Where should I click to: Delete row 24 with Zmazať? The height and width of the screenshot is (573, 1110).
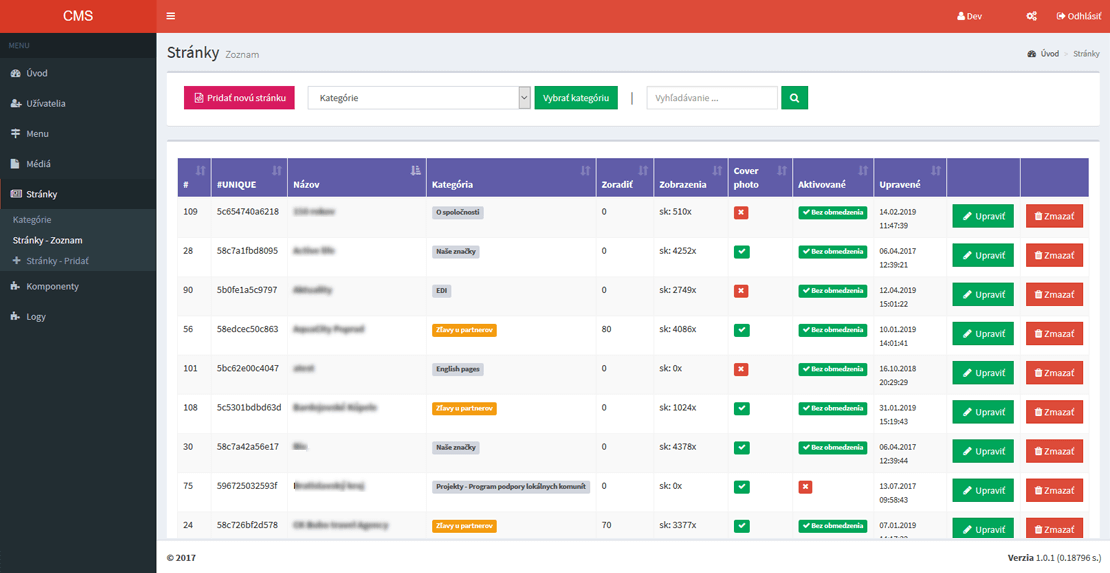1055,530
